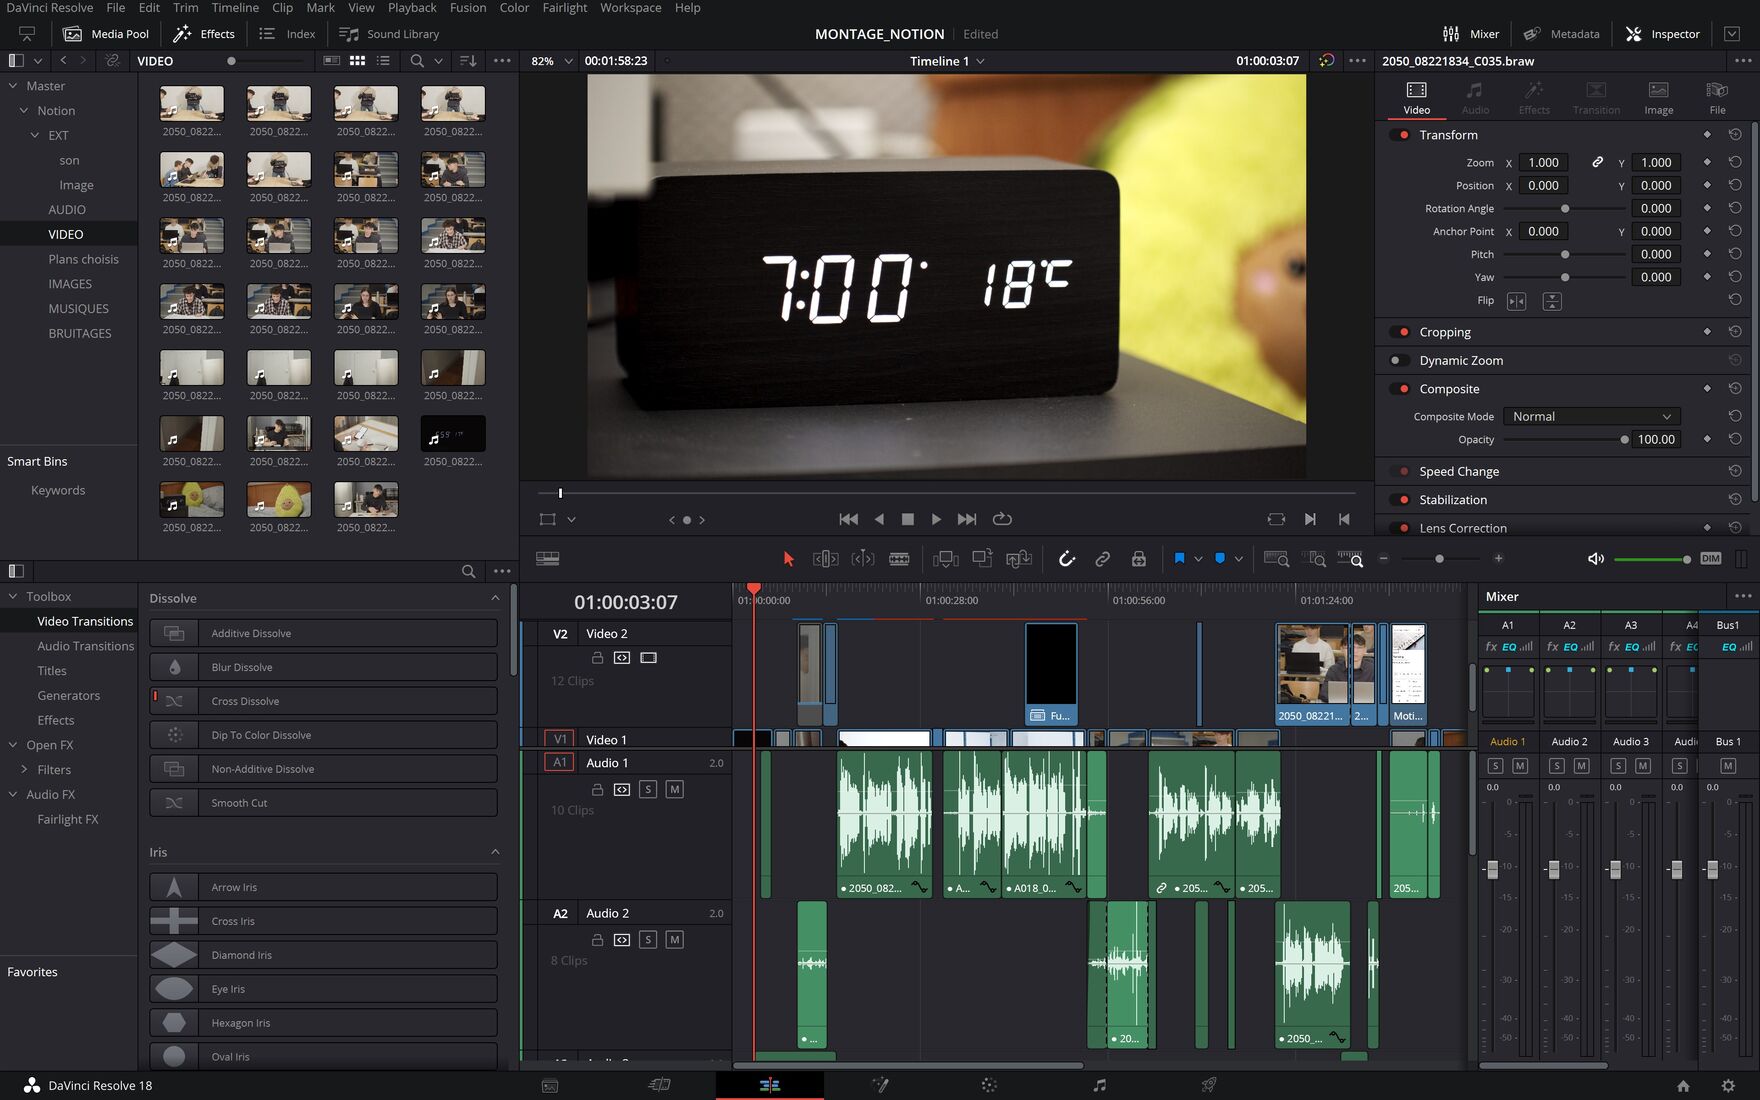Image resolution: width=1760 pixels, height=1100 pixels.
Task: Flip clip horizontally in Inspector
Action: (1516, 301)
